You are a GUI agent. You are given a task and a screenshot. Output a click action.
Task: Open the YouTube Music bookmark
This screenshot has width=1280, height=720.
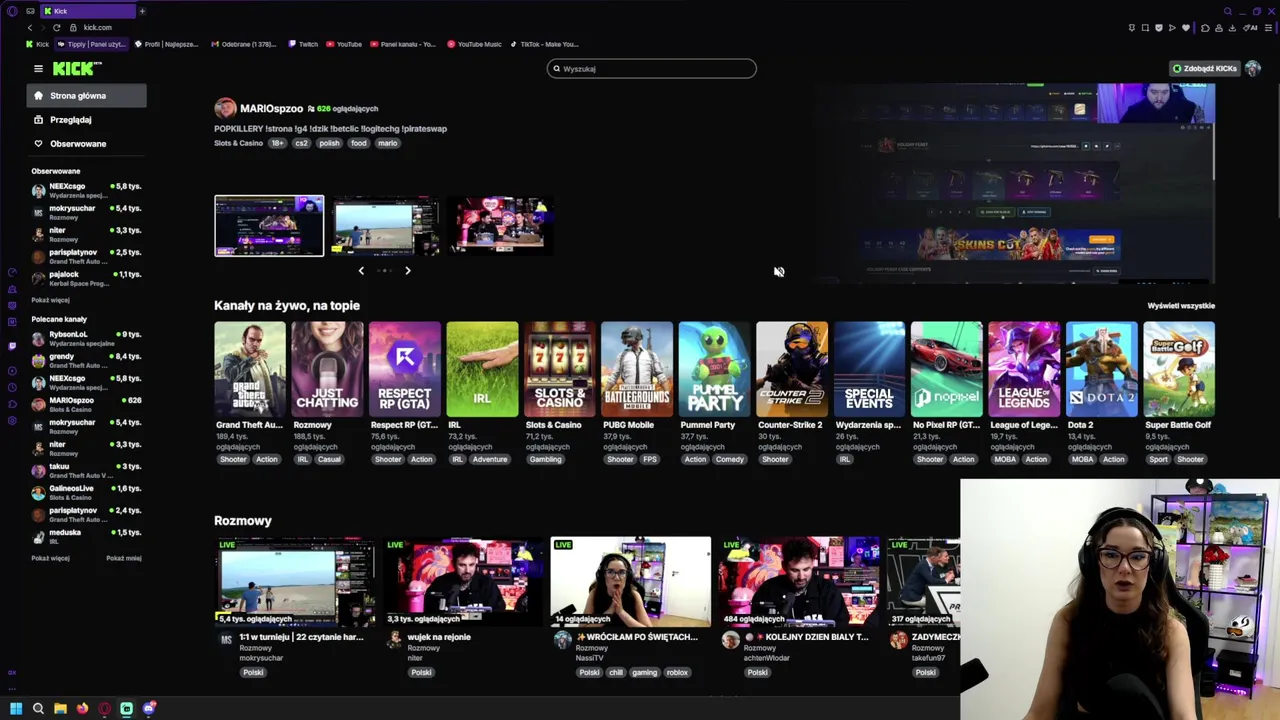point(474,44)
